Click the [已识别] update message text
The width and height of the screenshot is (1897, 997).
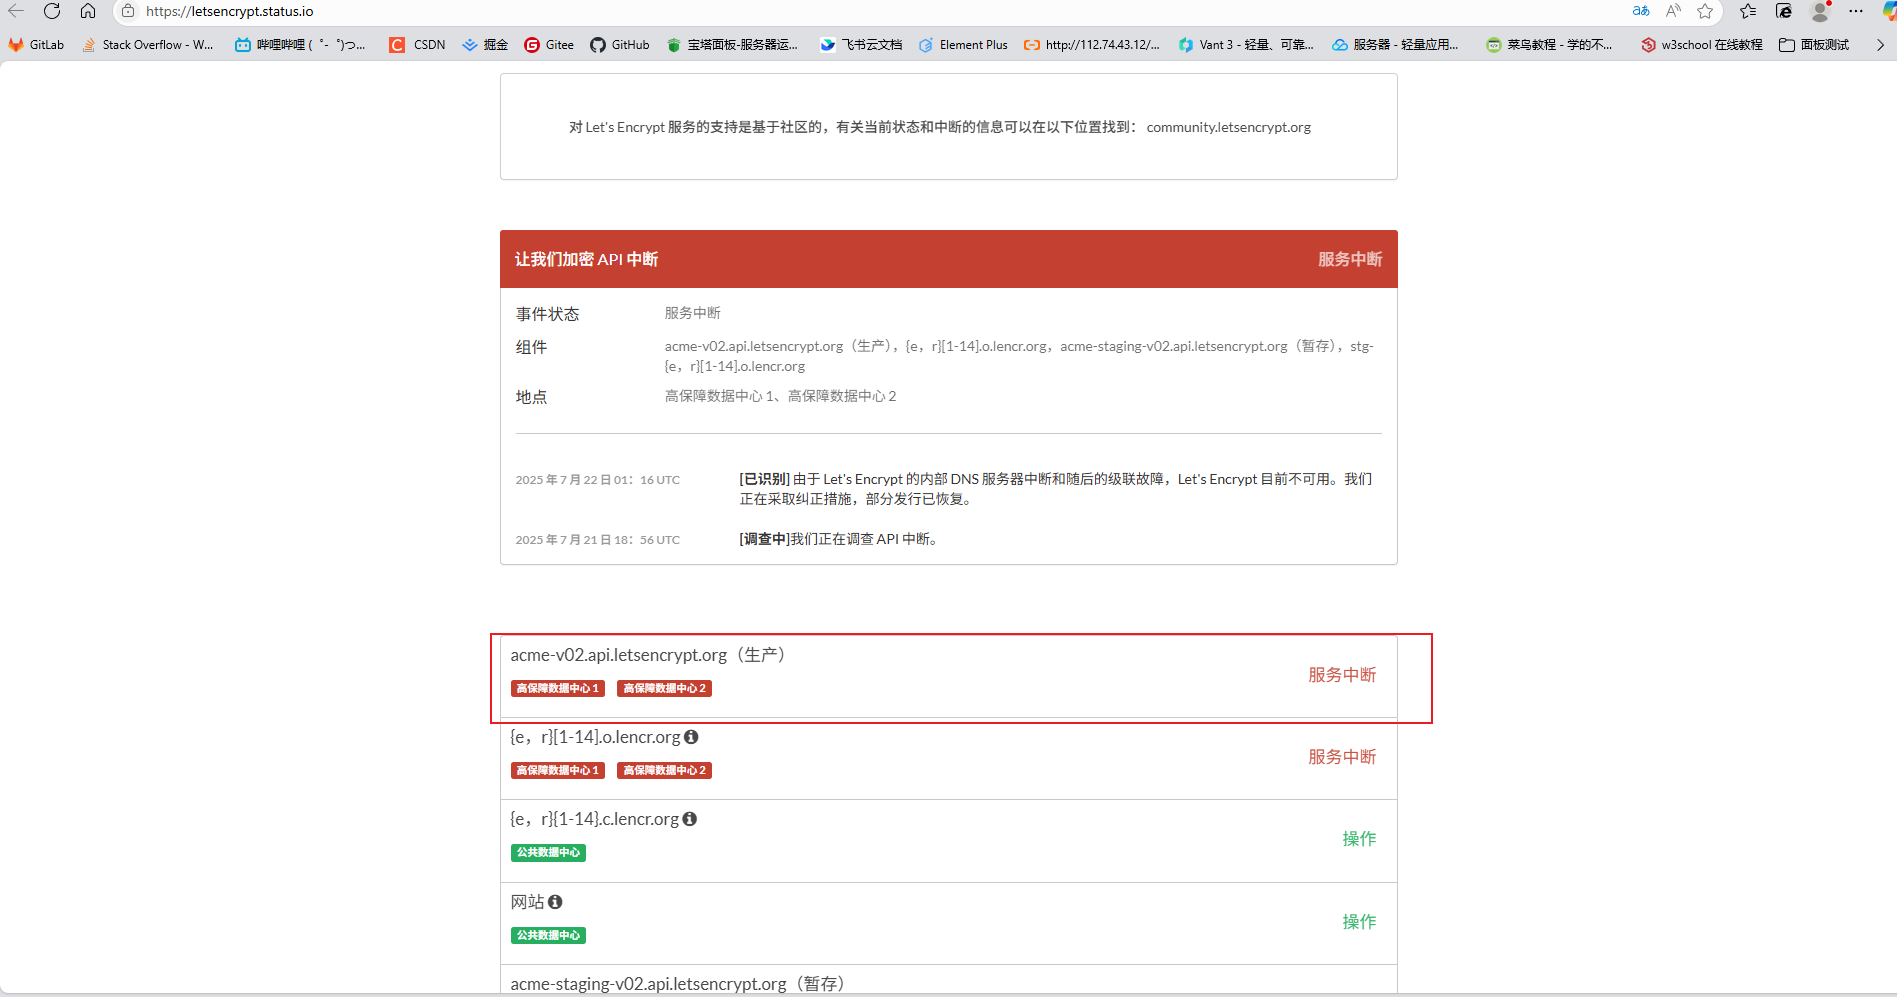tap(1056, 489)
